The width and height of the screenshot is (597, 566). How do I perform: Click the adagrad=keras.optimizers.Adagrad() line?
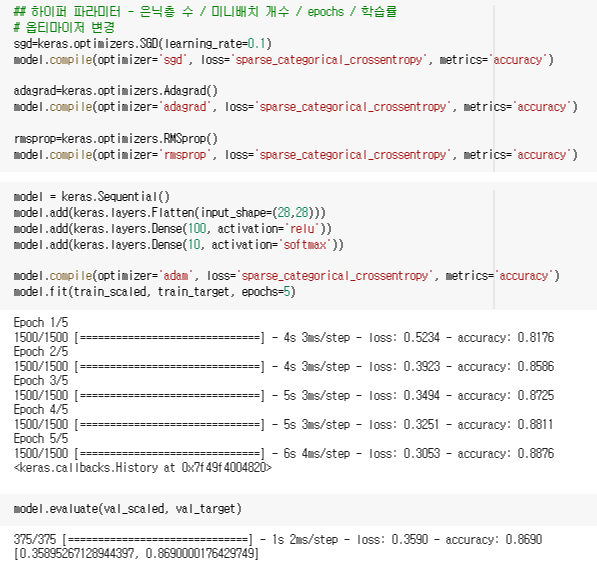(x=116, y=91)
